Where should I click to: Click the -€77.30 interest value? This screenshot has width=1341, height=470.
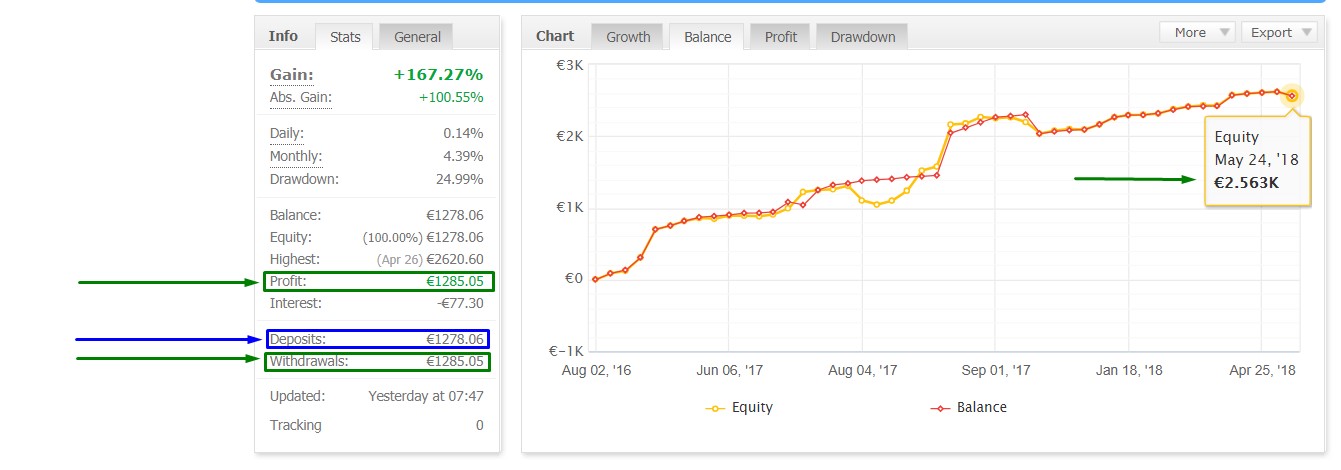tap(460, 303)
